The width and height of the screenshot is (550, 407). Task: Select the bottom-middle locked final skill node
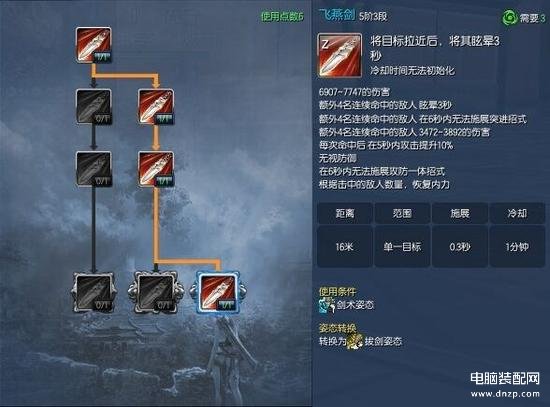point(156,293)
